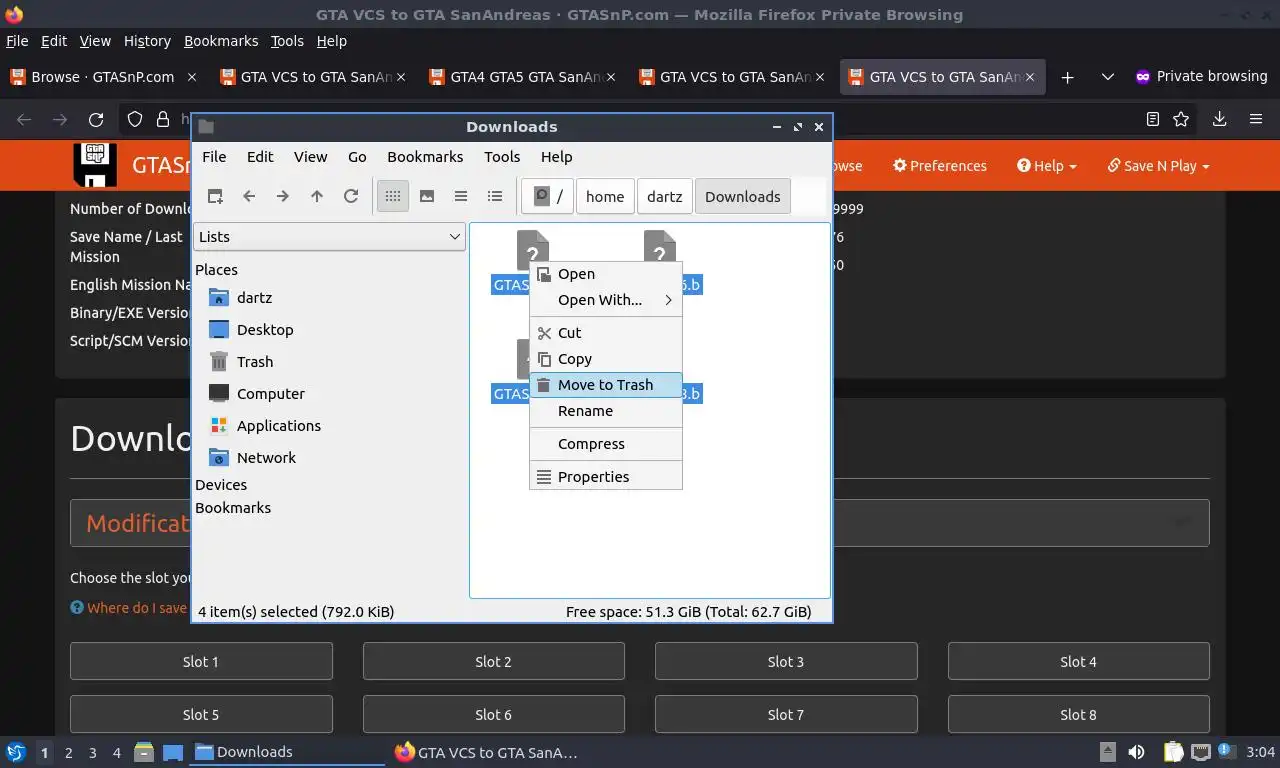
Task: Click the 'Slot 1' button
Action: pos(201,662)
